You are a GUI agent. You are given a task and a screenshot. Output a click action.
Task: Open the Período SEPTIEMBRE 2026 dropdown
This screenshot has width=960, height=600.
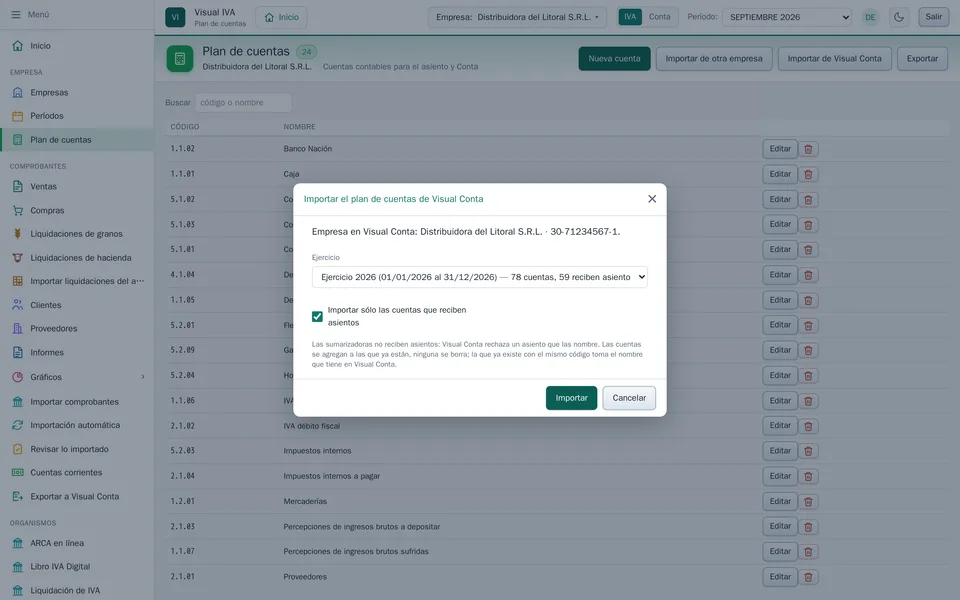click(787, 17)
